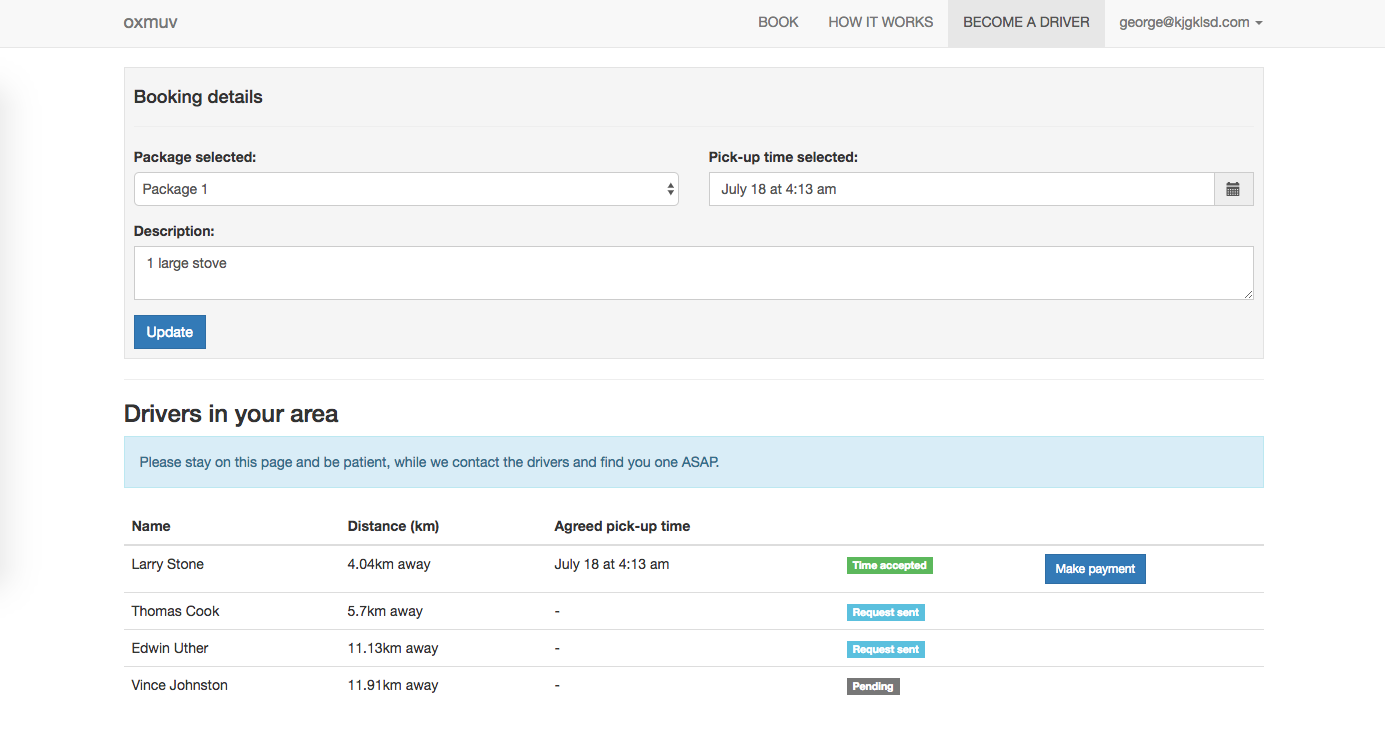Open the HOW IT WORKS page
1385x730 pixels.
tap(880, 22)
